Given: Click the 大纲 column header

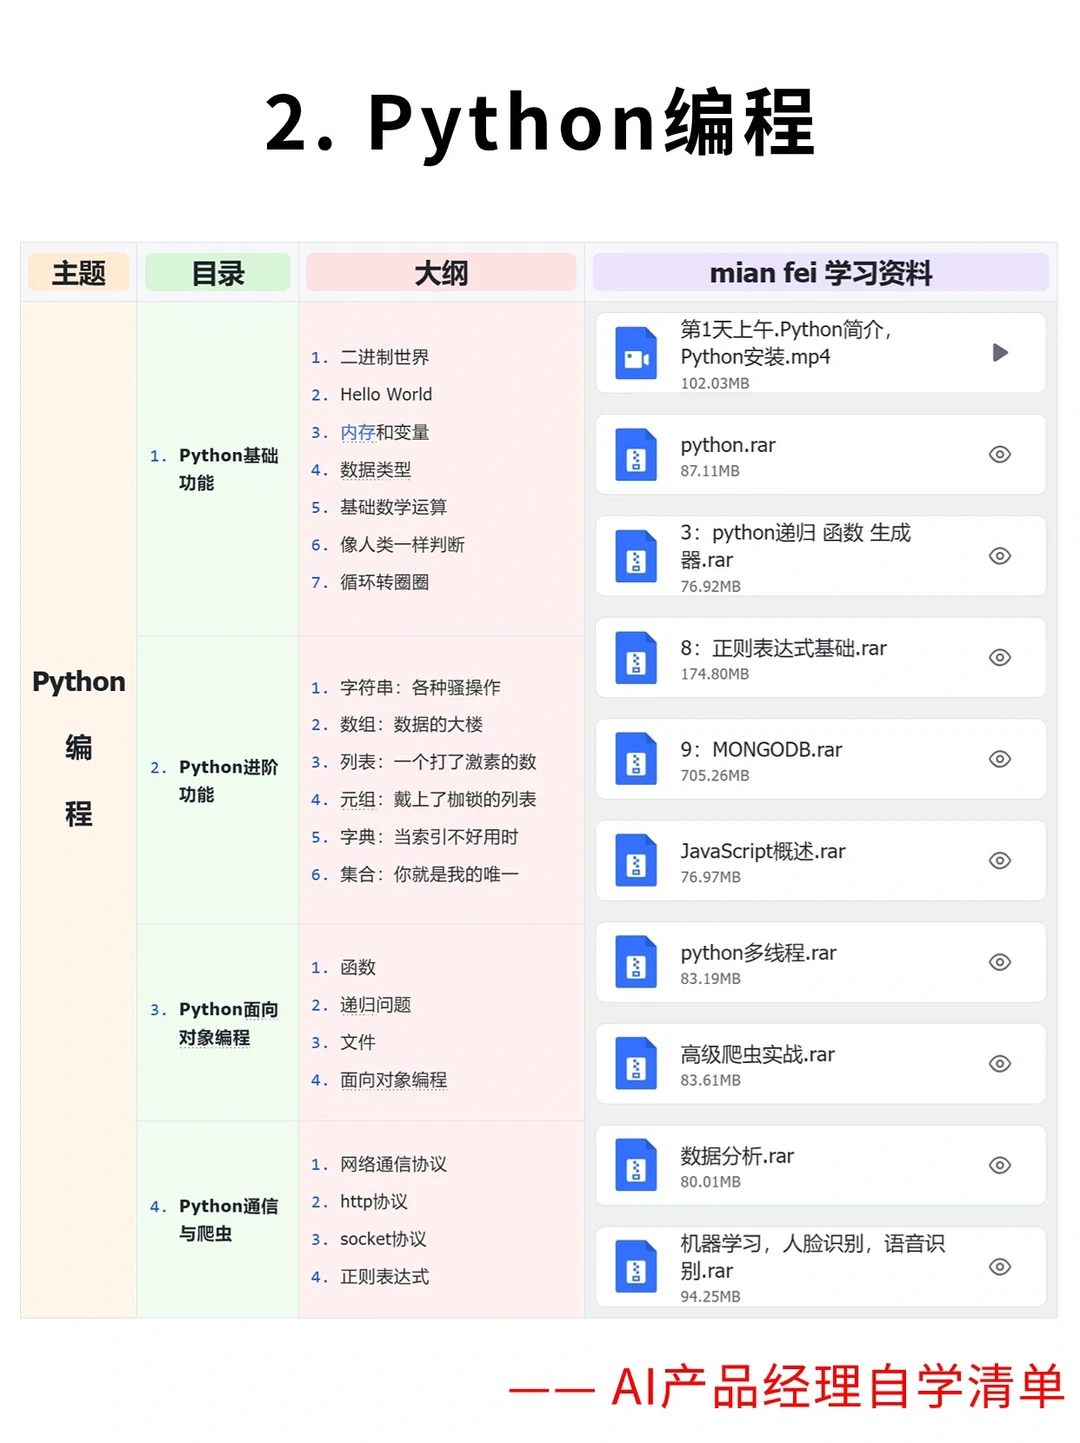Looking at the screenshot, I should (441, 273).
